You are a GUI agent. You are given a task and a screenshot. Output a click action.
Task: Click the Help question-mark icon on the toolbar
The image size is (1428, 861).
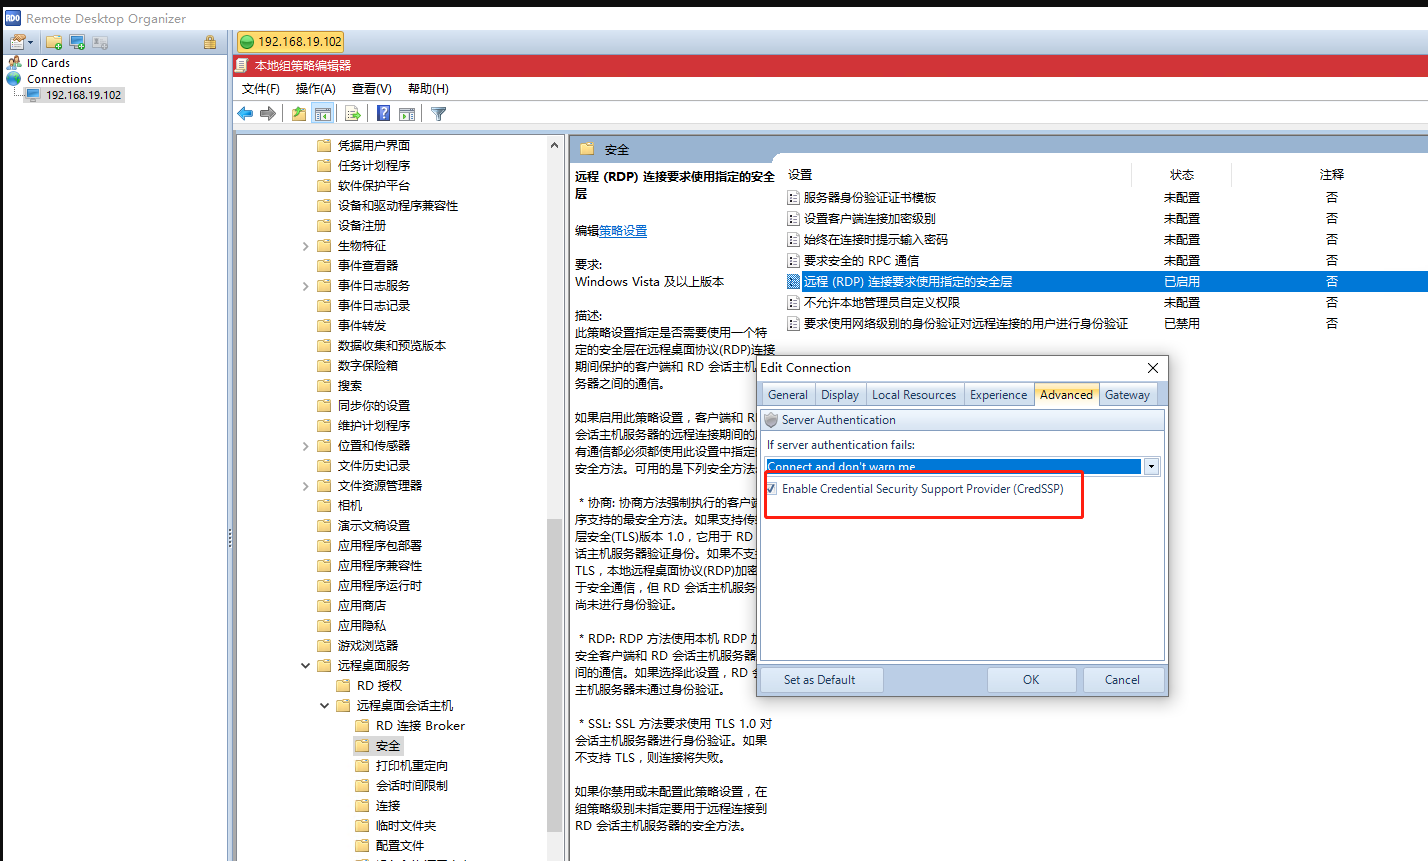[x=382, y=113]
